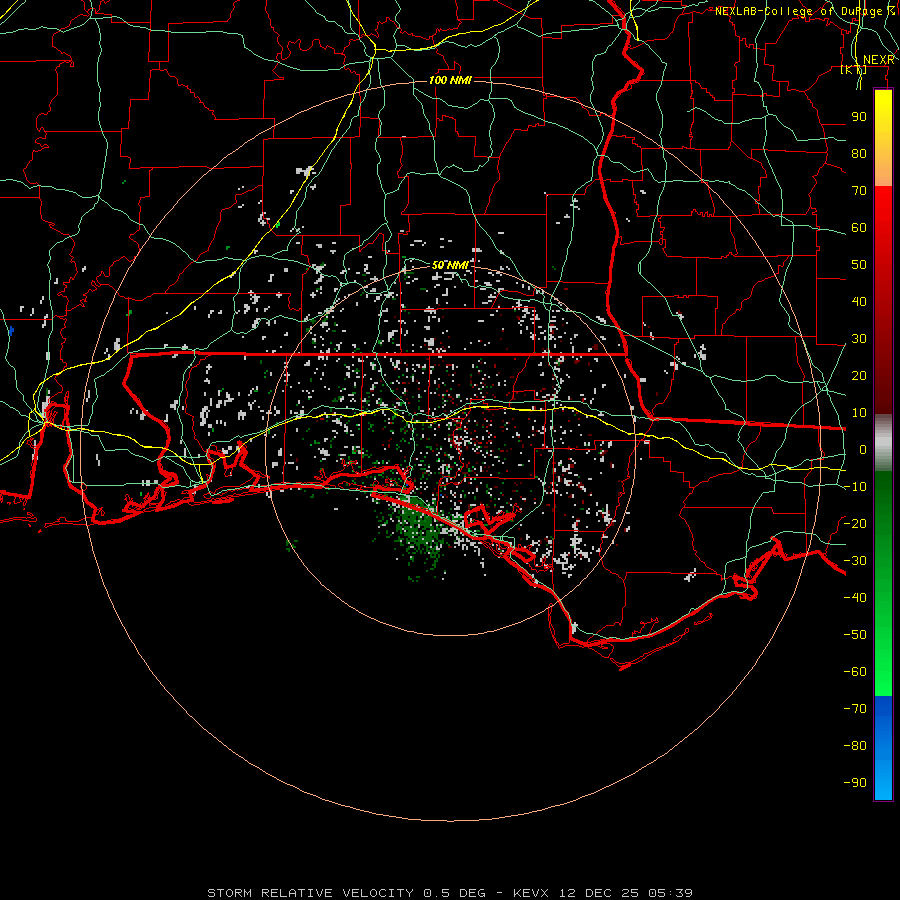Click the -20 value on velocity scale

pyautogui.click(x=855, y=524)
